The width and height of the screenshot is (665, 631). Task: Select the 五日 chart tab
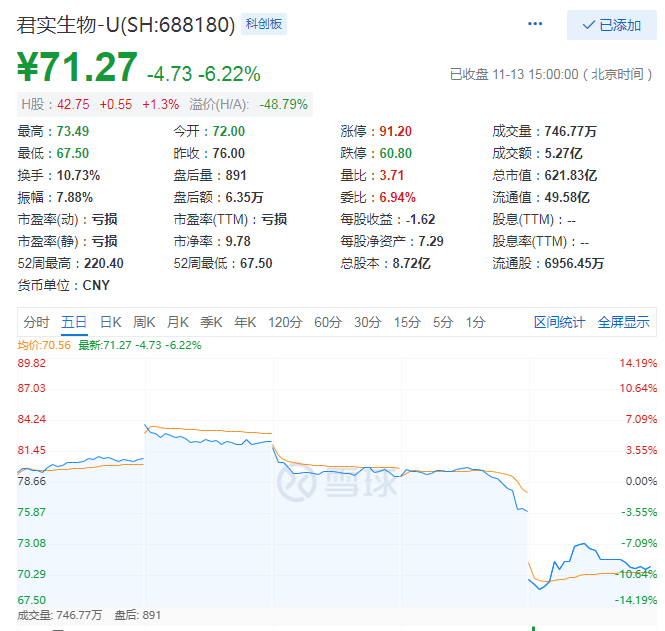[74, 322]
